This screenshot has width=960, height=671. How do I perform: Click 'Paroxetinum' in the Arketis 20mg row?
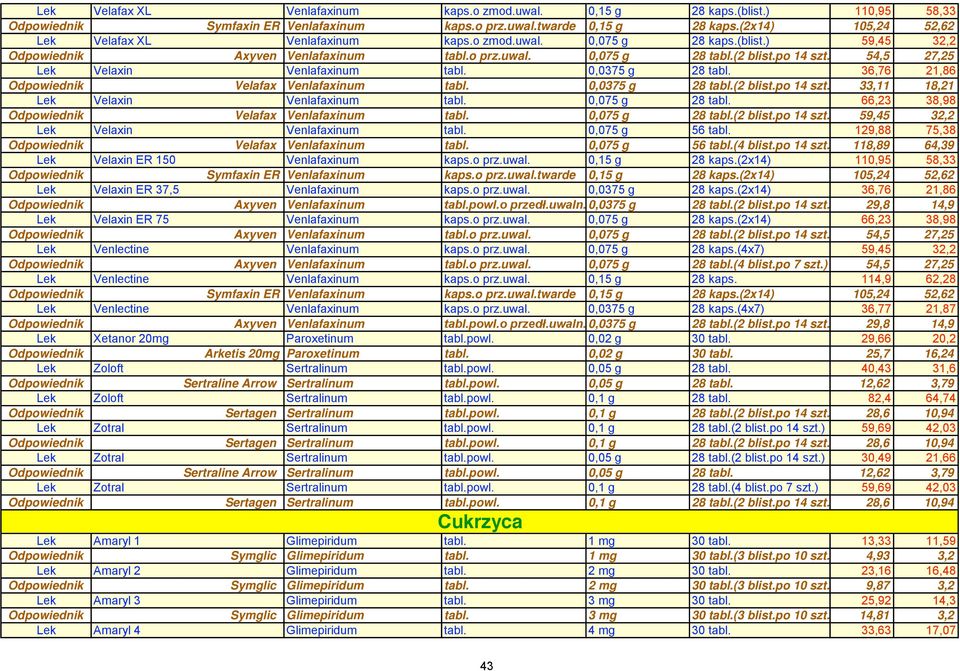(323, 354)
